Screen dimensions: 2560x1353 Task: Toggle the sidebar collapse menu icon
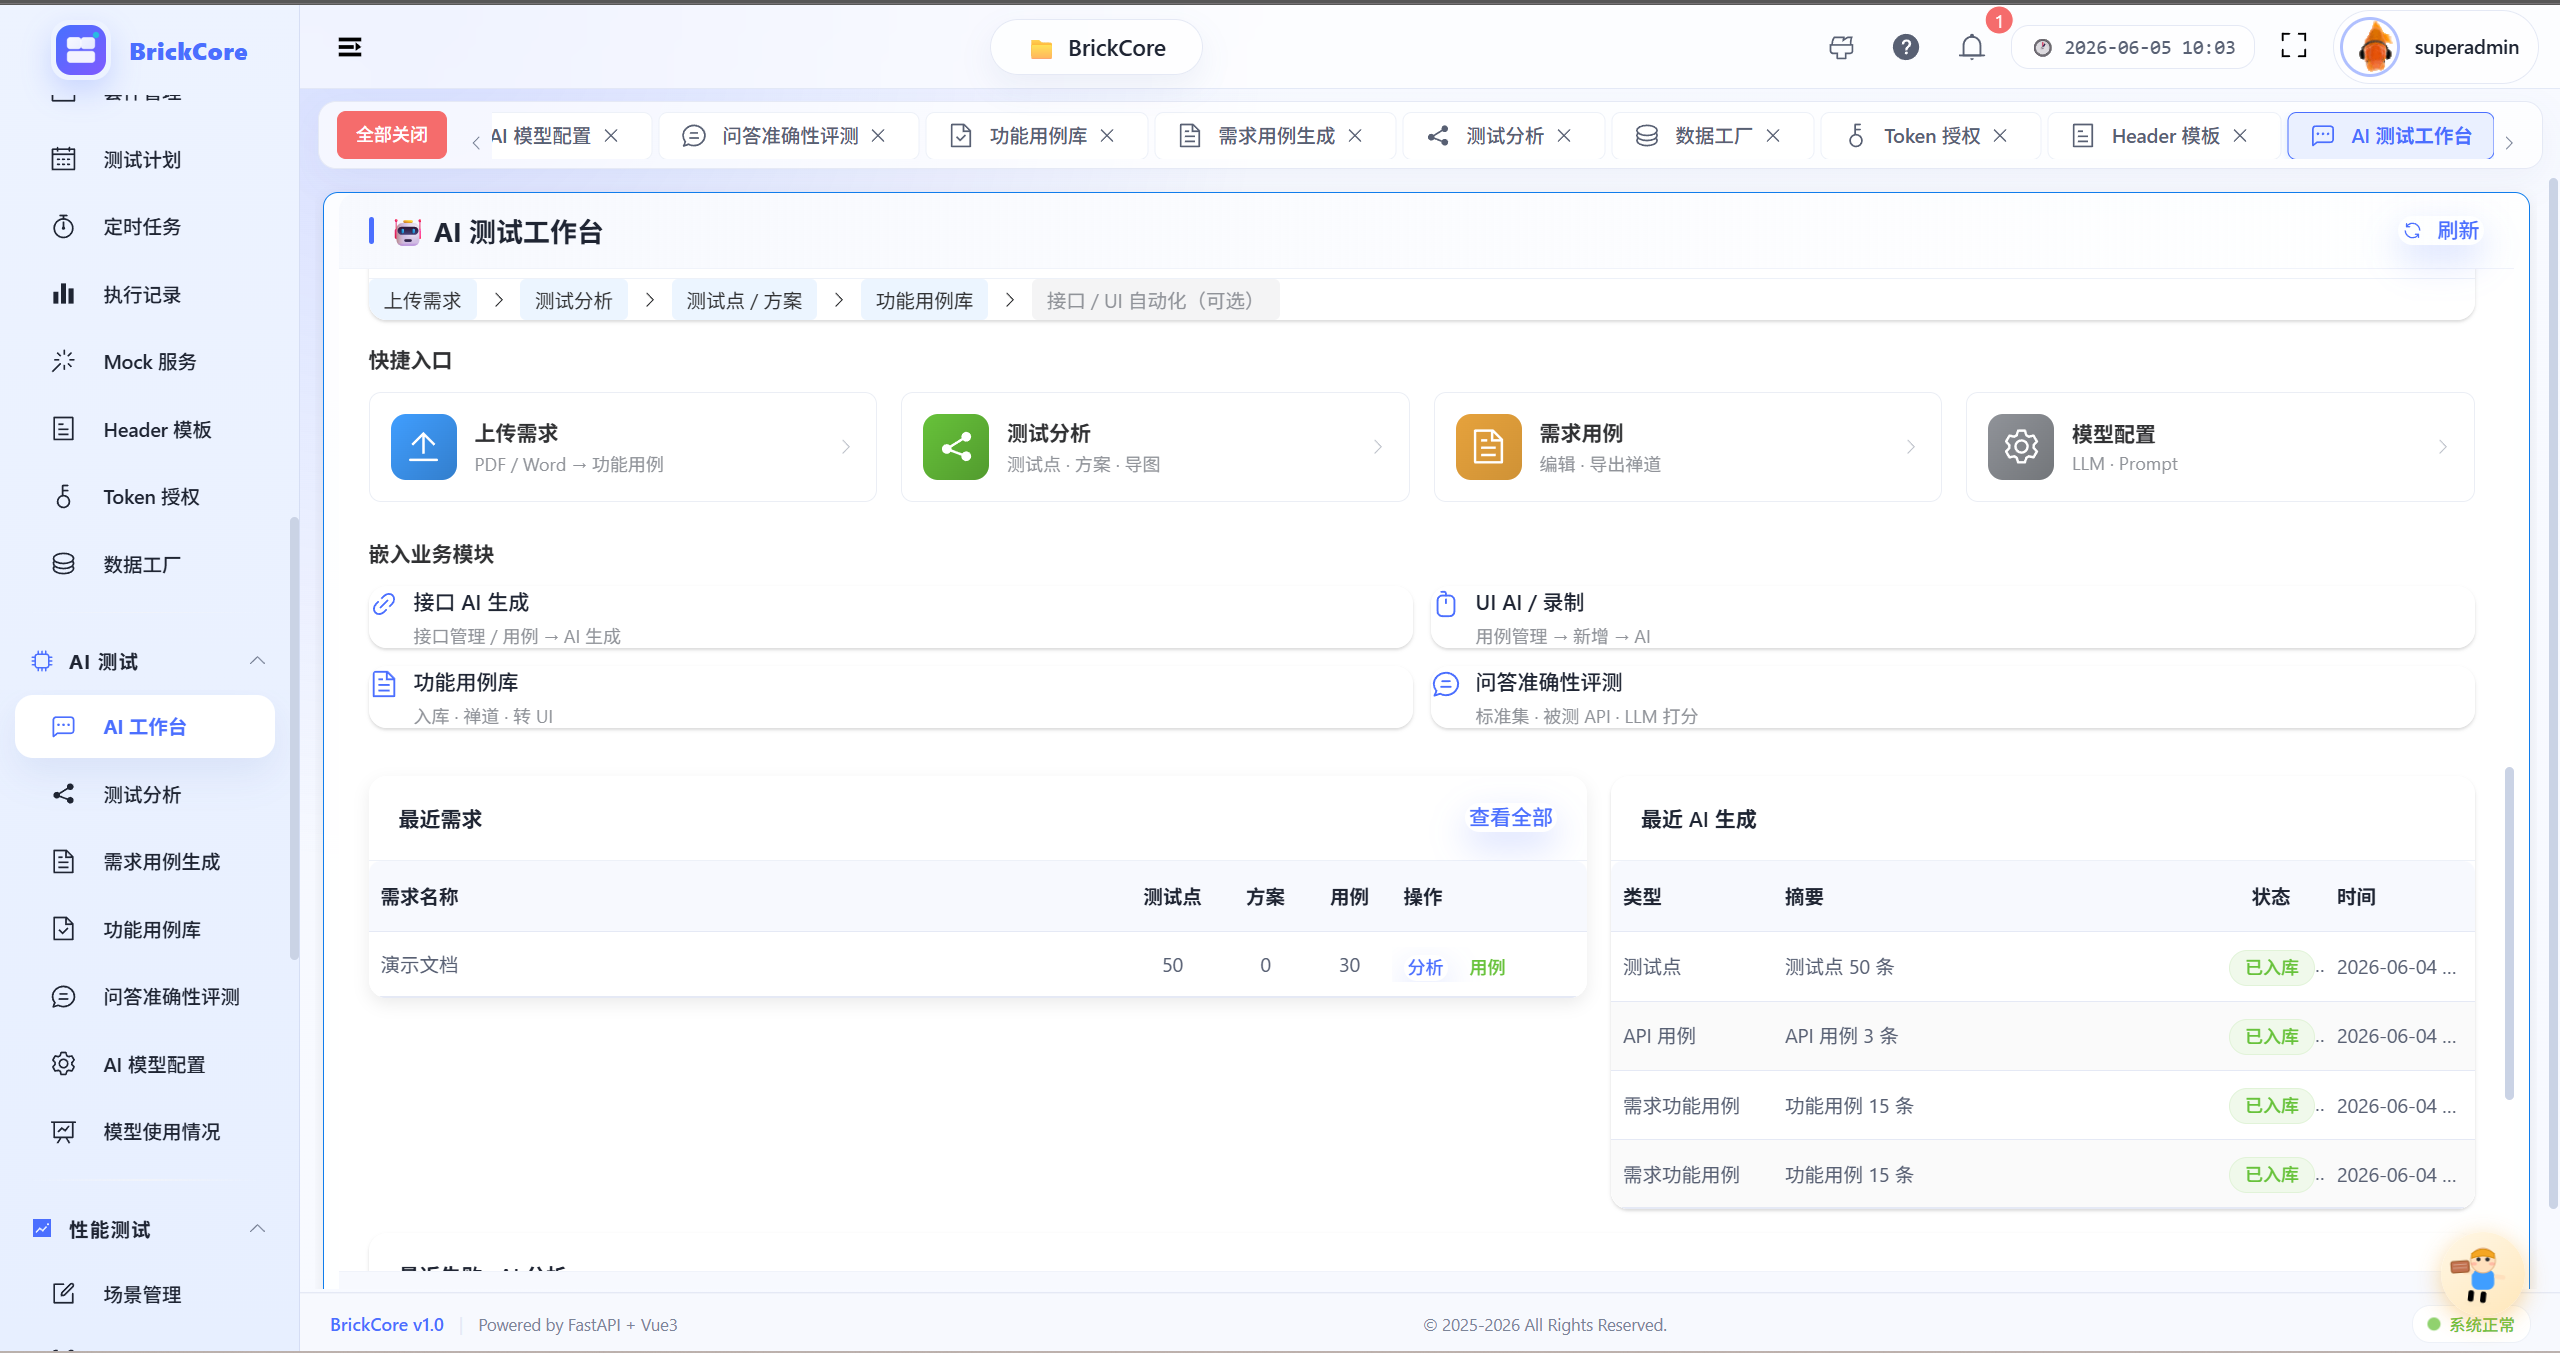[349, 47]
